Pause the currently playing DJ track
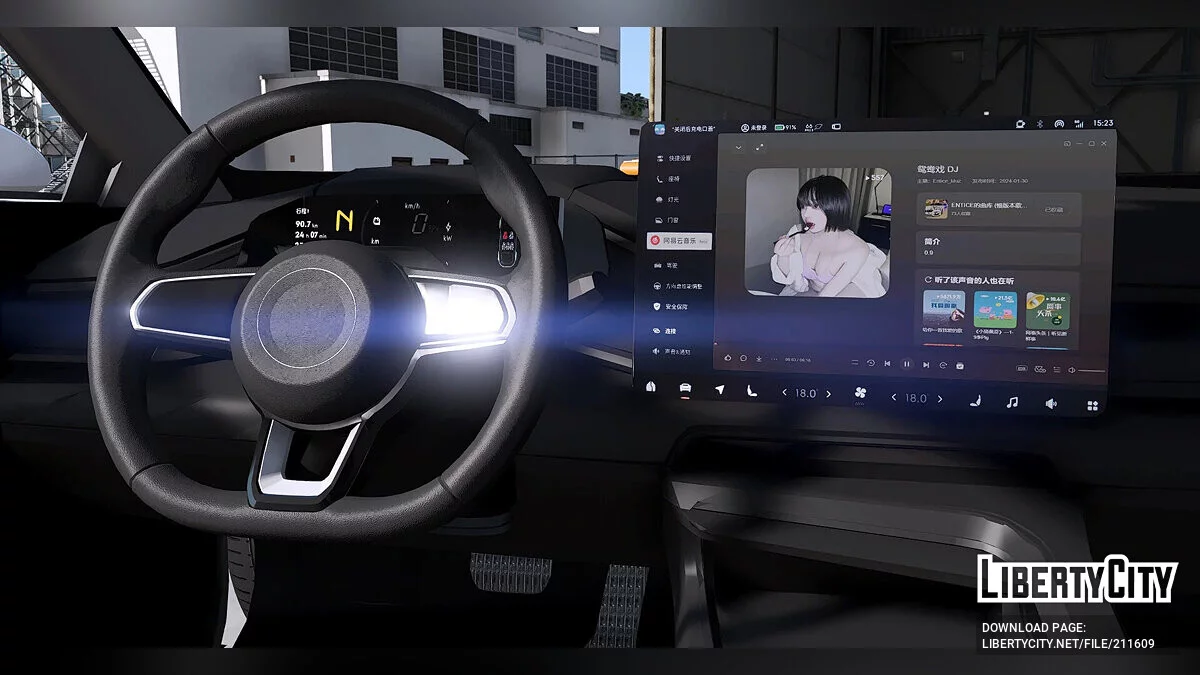The height and width of the screenshot is (675, 1200). pyautogui.click(x=906, y=362)
